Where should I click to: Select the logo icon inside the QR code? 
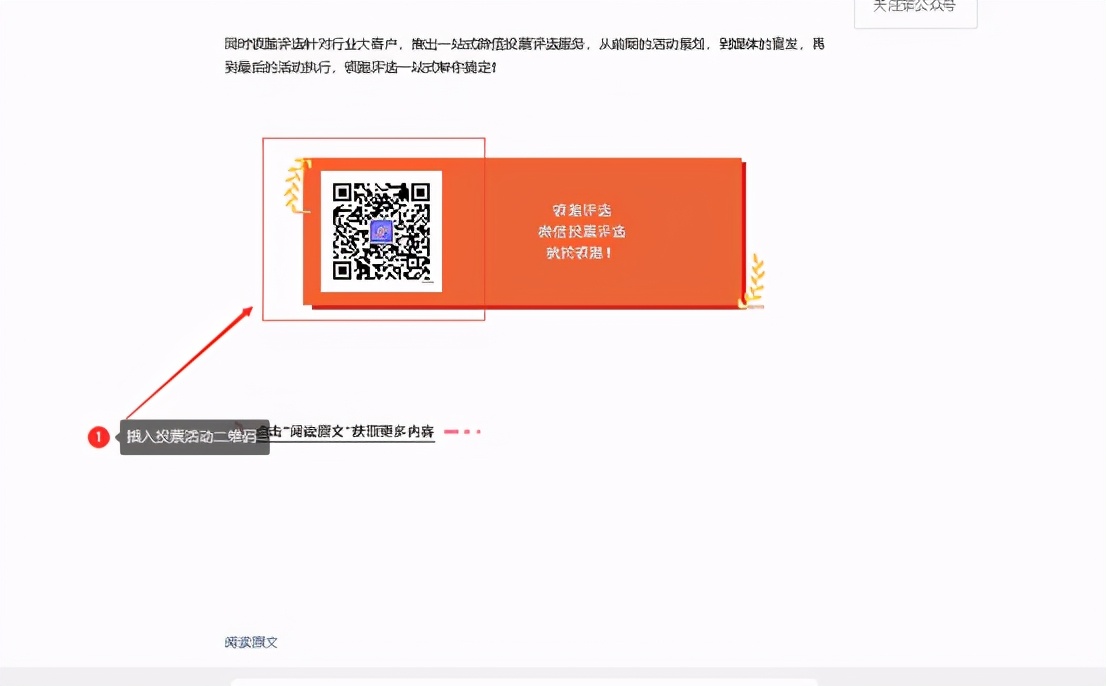[x=380, y=230]
